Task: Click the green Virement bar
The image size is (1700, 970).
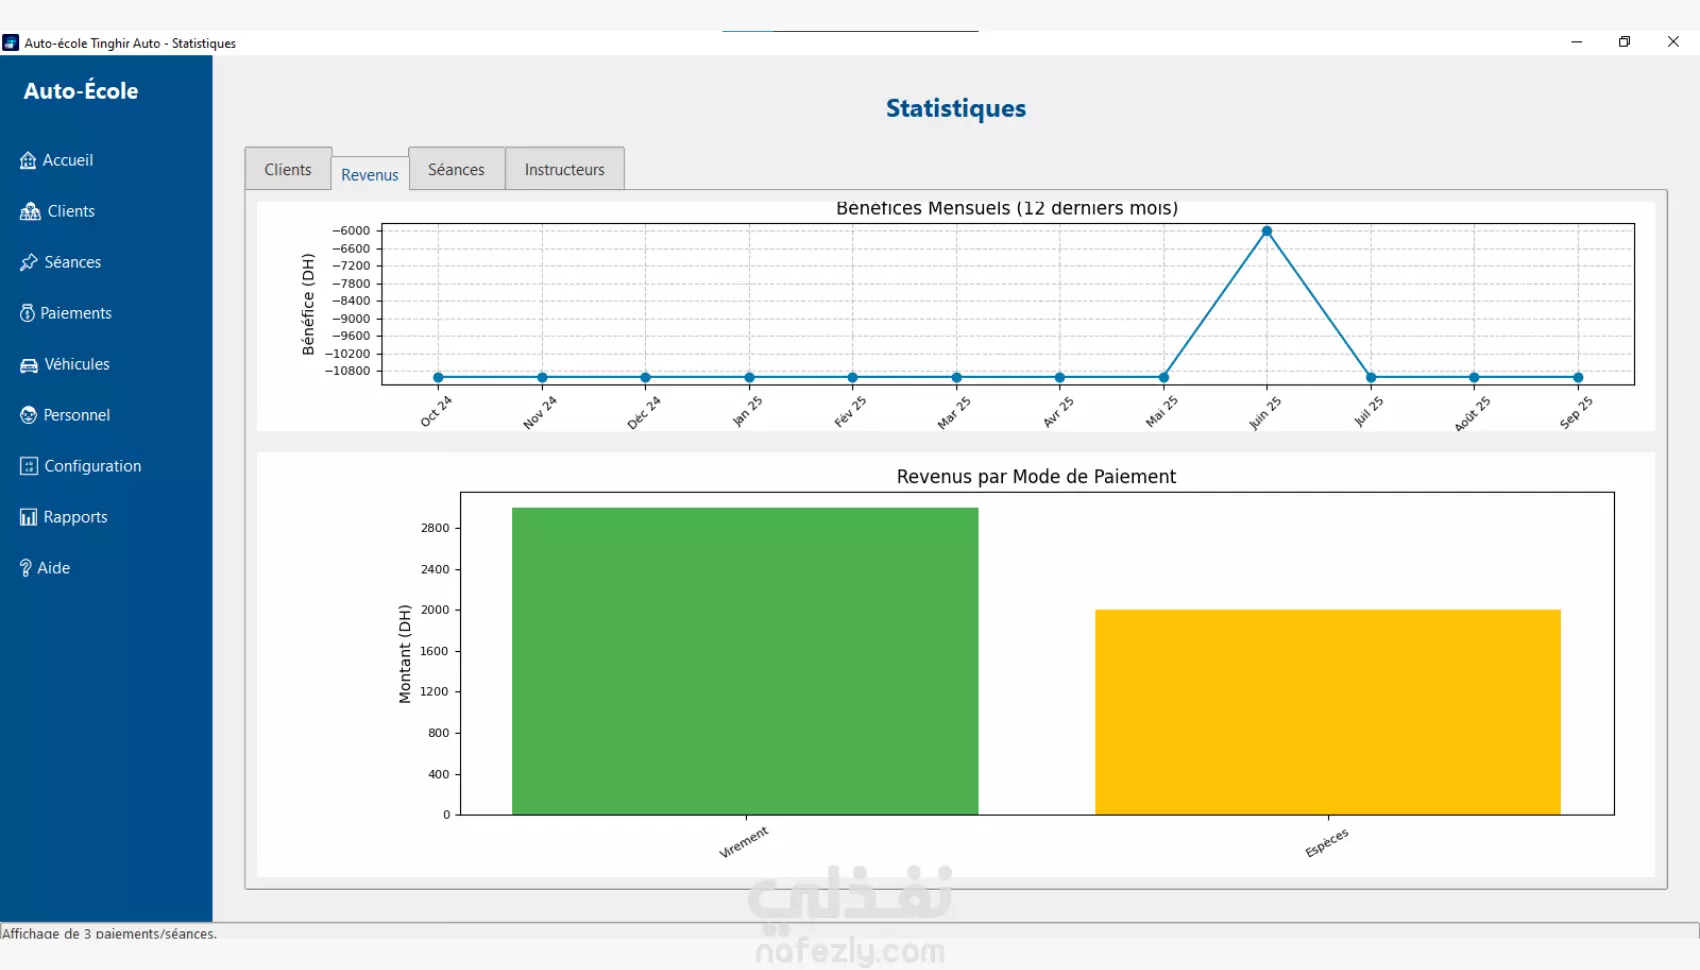Action: pyautogui.click(x=745, y=661)
